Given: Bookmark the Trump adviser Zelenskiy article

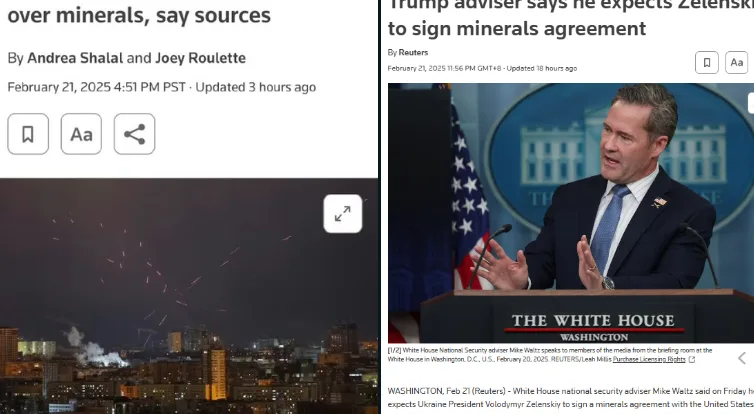Looking at the screenshot, I should tap(707, 63).
